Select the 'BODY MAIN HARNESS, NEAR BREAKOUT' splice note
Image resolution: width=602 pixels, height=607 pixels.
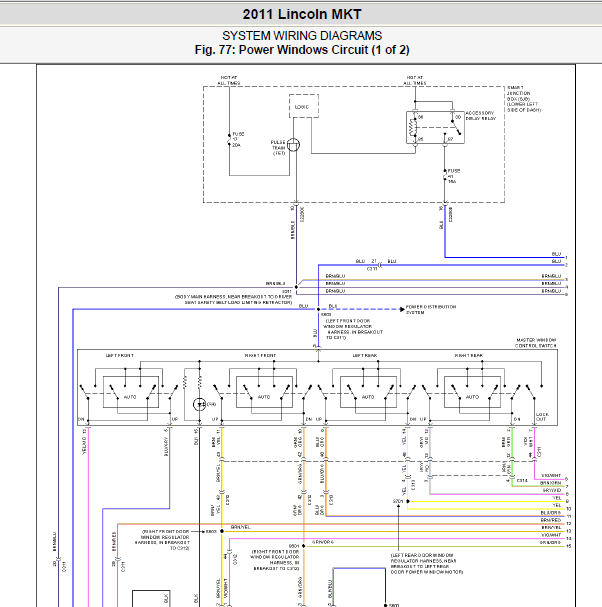point(234,300)
